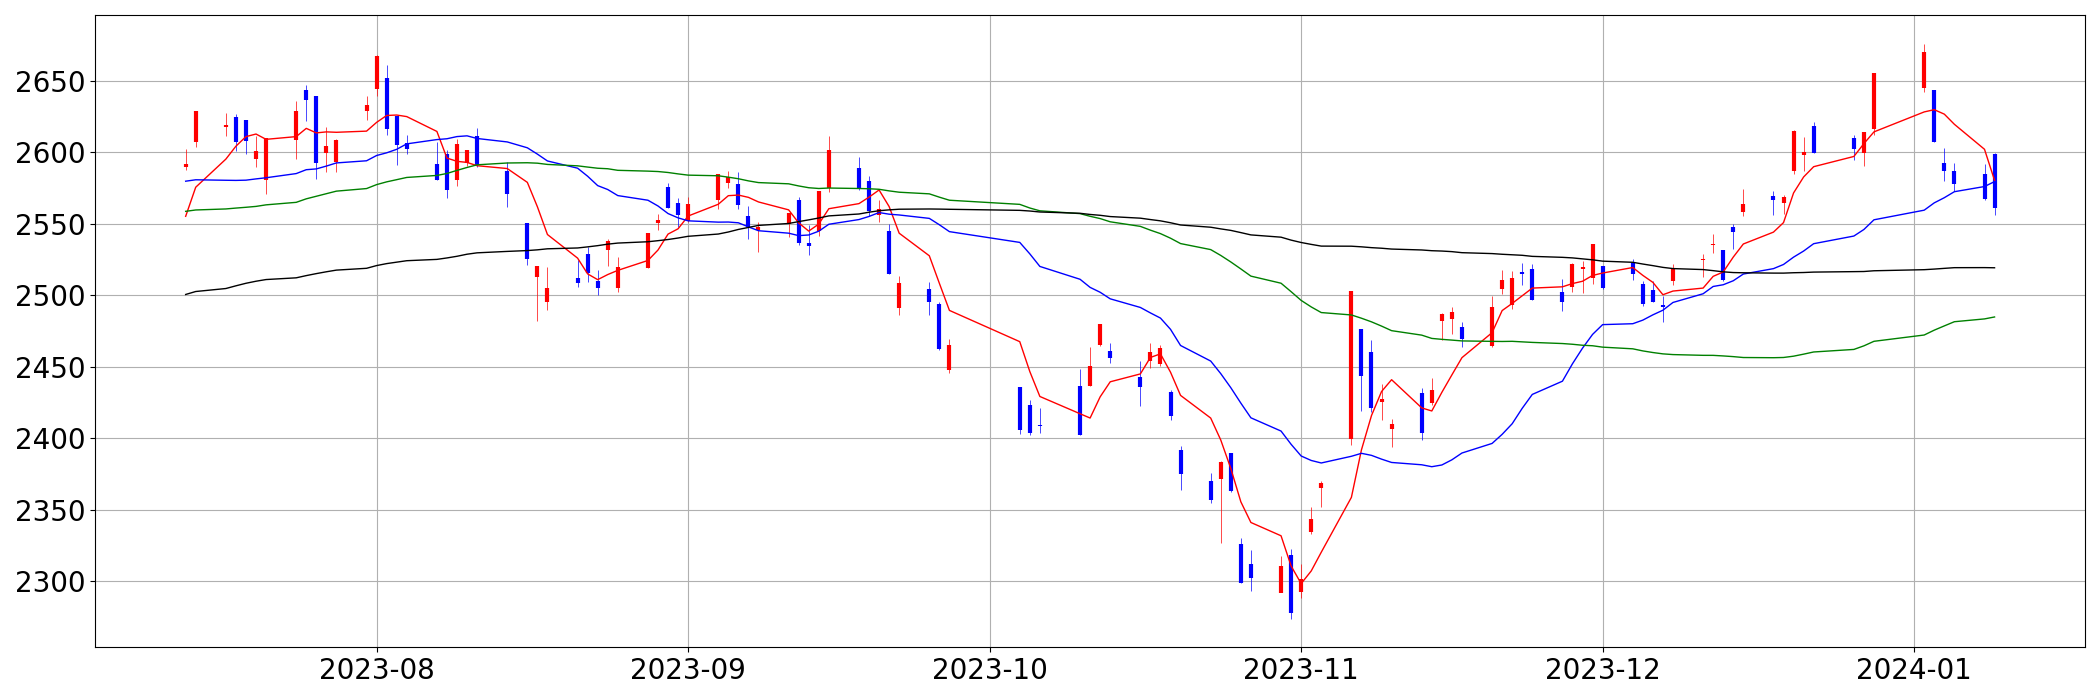Click the 2650 y-axis label

pos(49,82)
